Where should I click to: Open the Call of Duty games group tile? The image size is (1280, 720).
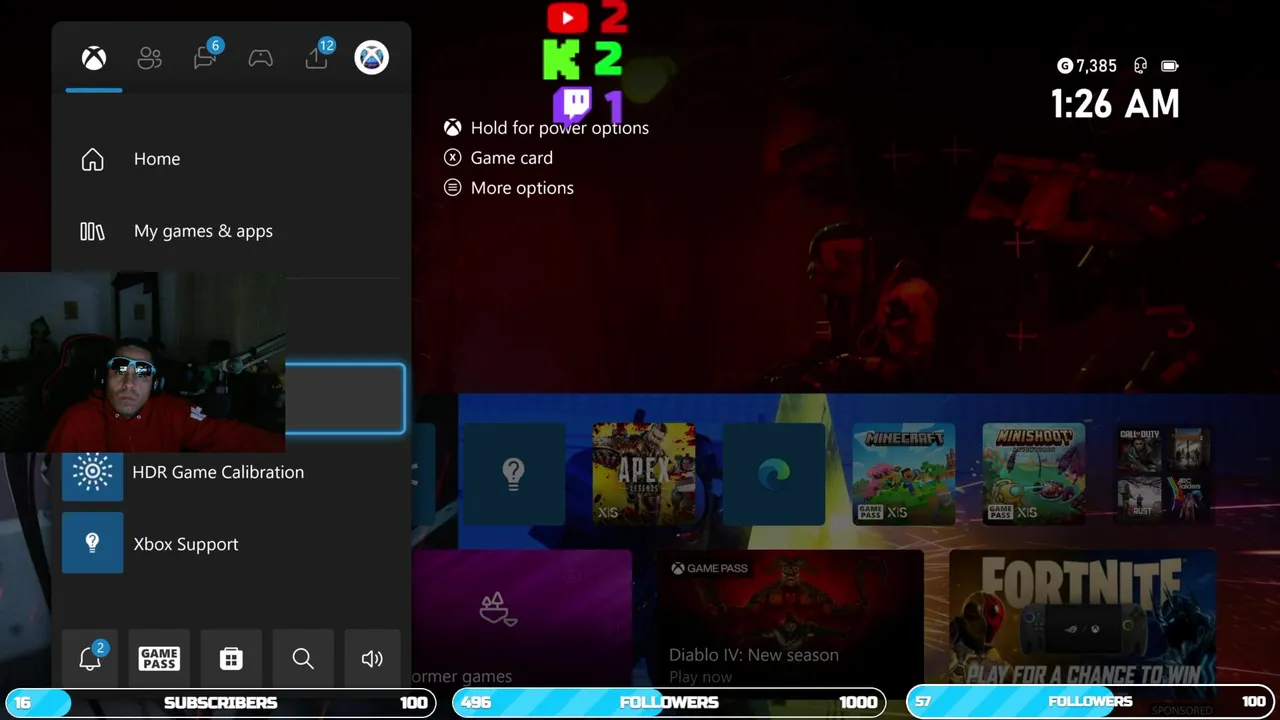1164,473
